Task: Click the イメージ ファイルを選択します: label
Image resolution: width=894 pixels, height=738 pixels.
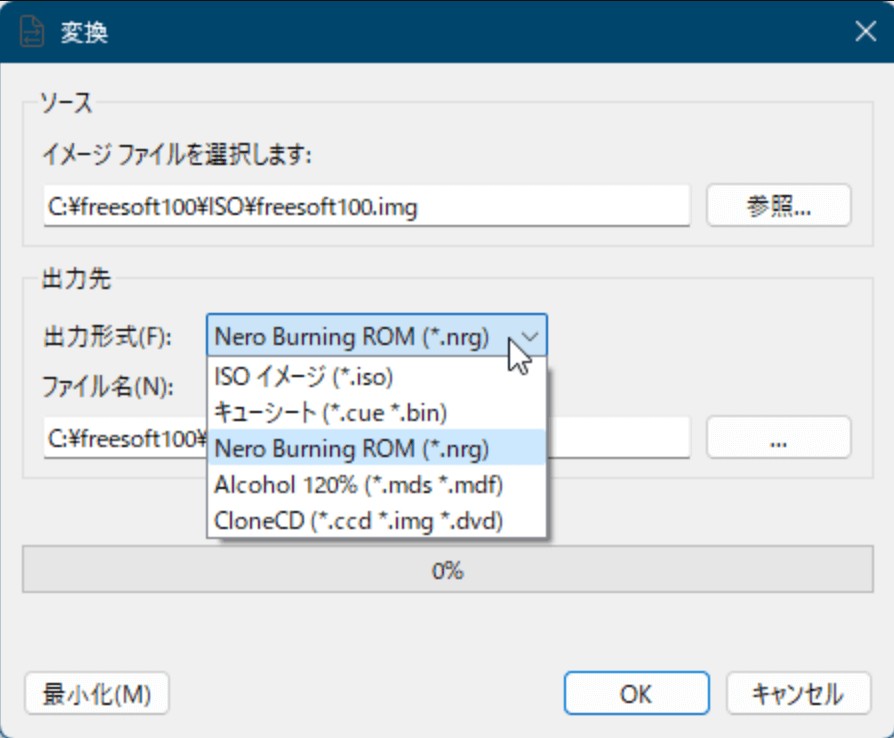Action: coord(177,154)
